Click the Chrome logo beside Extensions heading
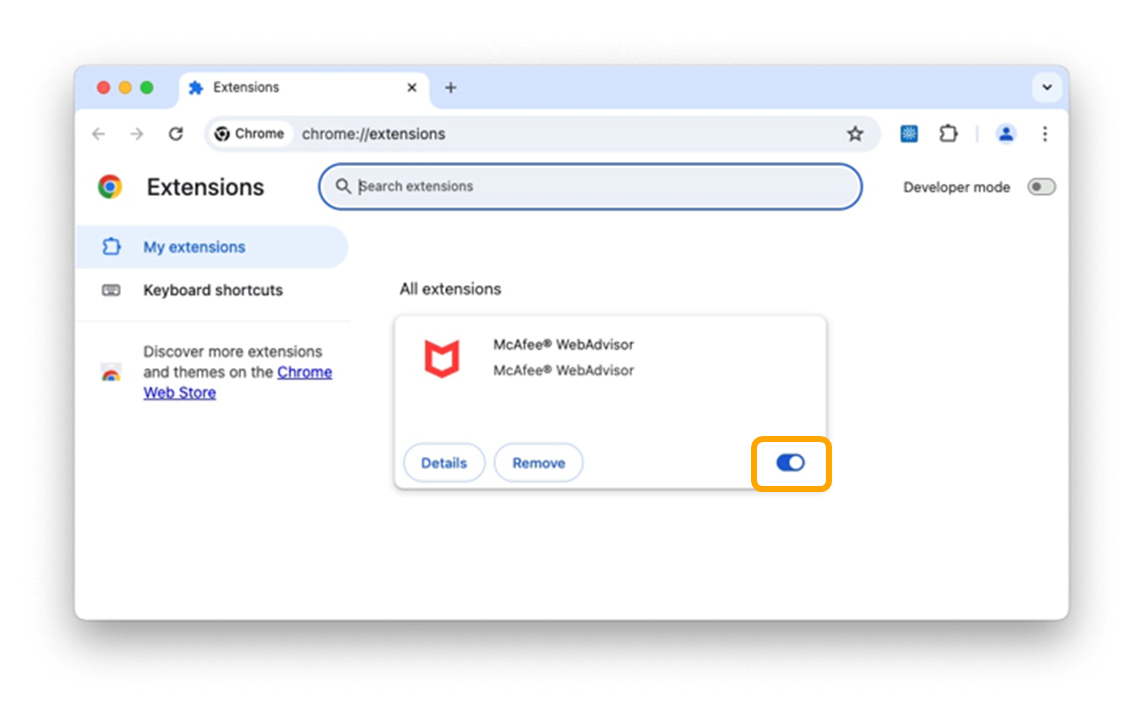The image size is (1132, 703). (x=110, y=187)
